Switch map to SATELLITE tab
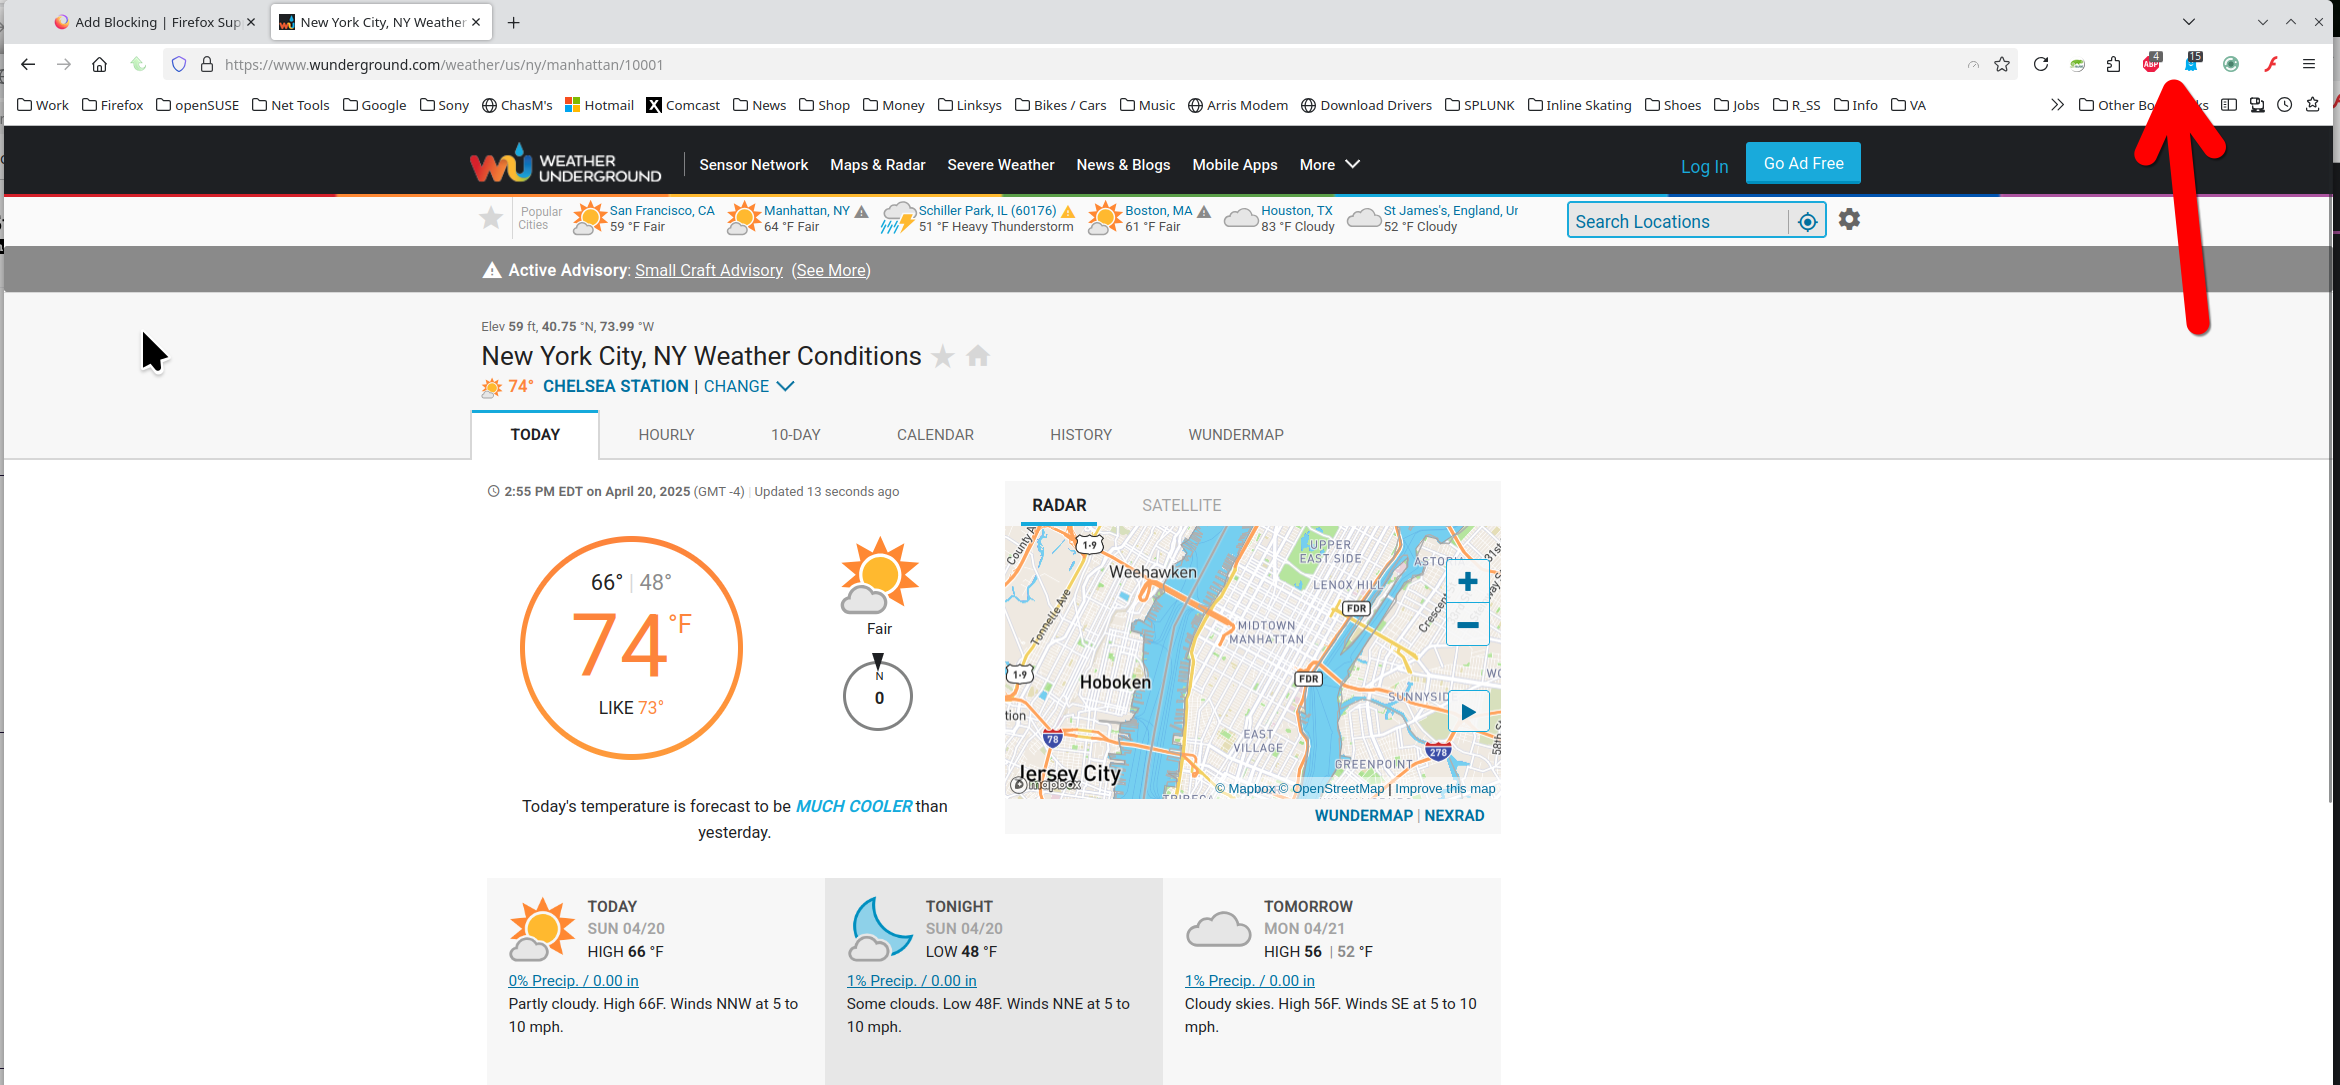This screenshot has height=1085, width=2340. pyautogui.click(x=1182, y=505)
